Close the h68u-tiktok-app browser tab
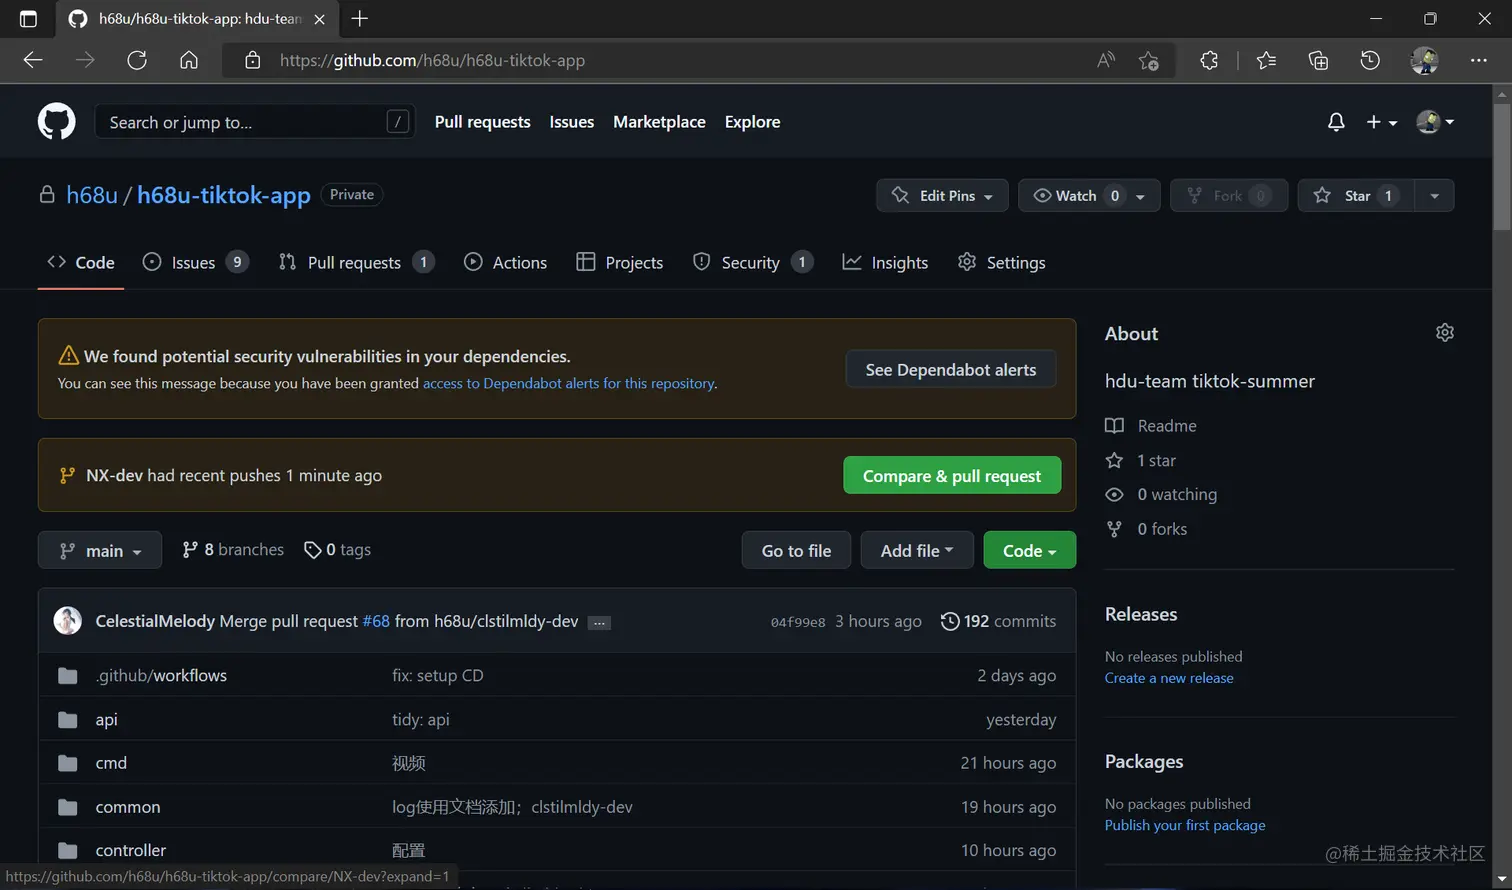This screenshot has height=890, width=1512. pos(319,19)
